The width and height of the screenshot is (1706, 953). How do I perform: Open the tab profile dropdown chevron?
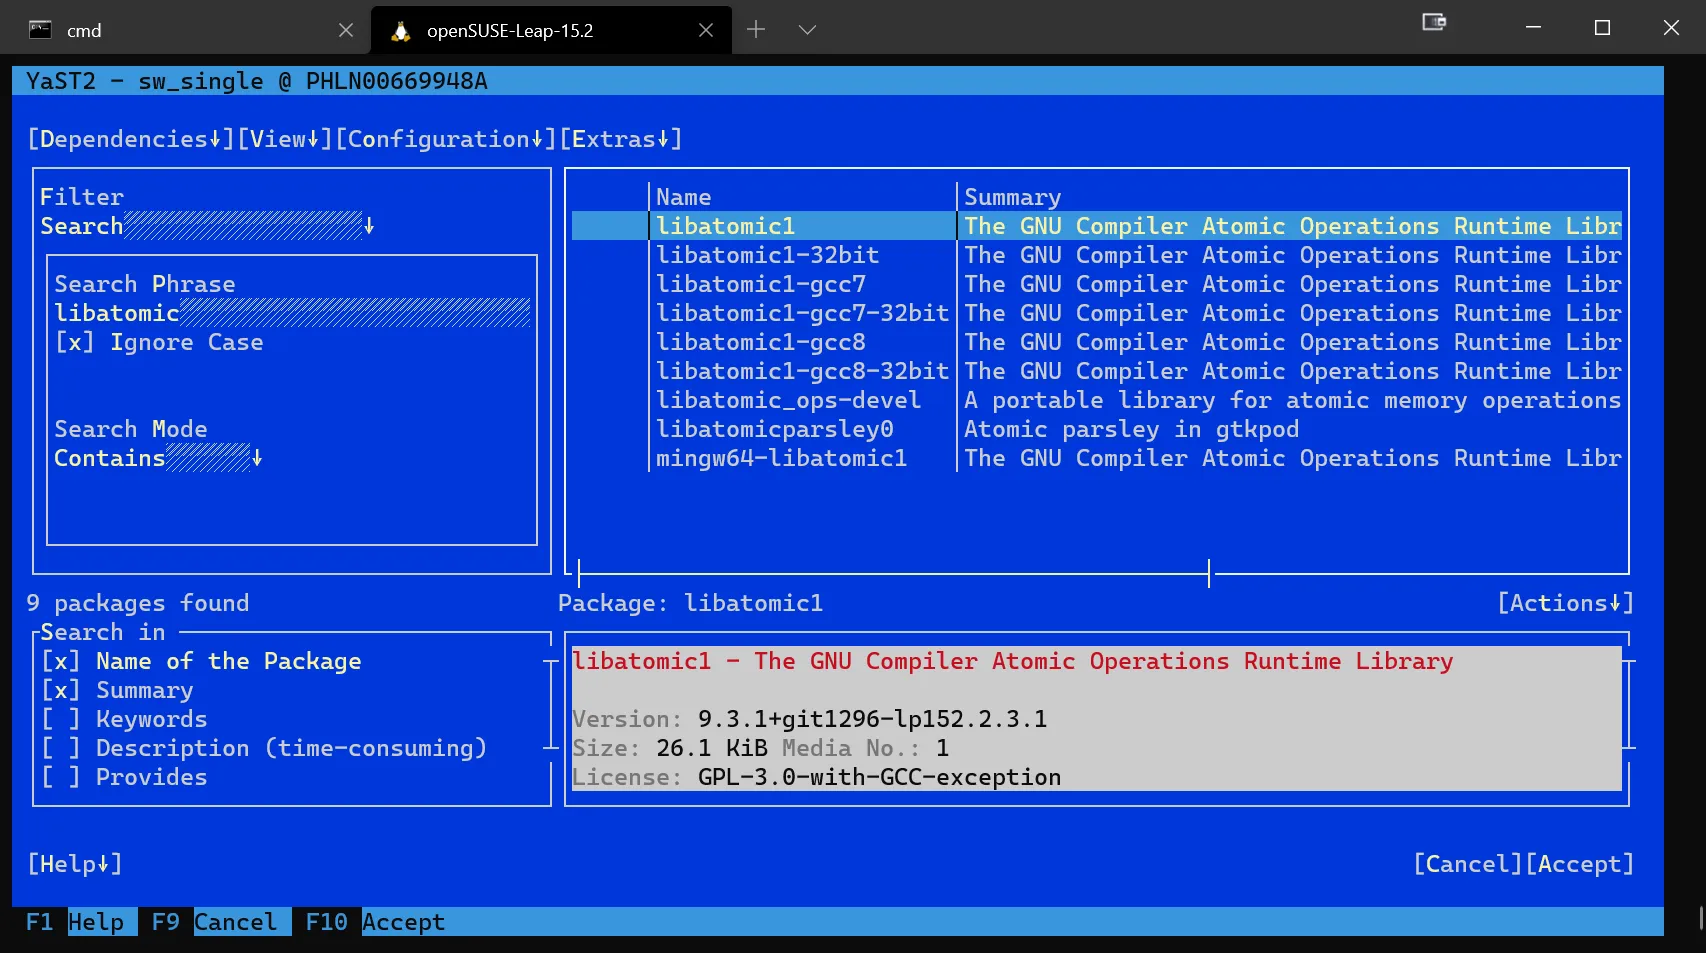pos(807,30)
